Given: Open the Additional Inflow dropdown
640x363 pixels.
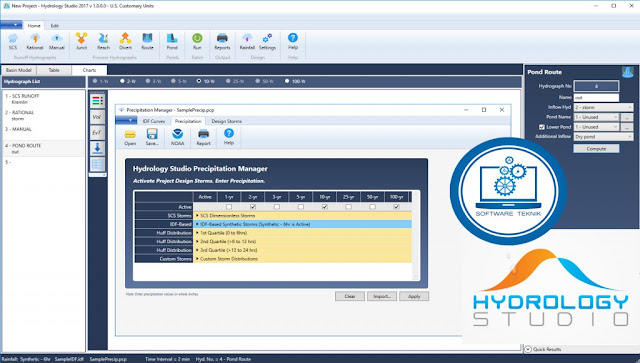Looking at the screenshot, I should [x=604, y=137].
